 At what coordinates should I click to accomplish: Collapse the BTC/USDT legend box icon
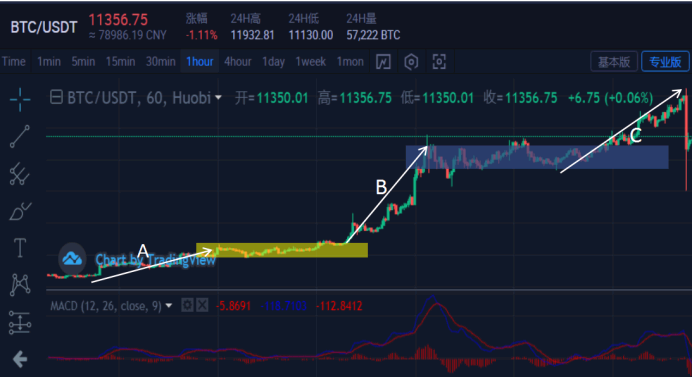click(56, 97)
